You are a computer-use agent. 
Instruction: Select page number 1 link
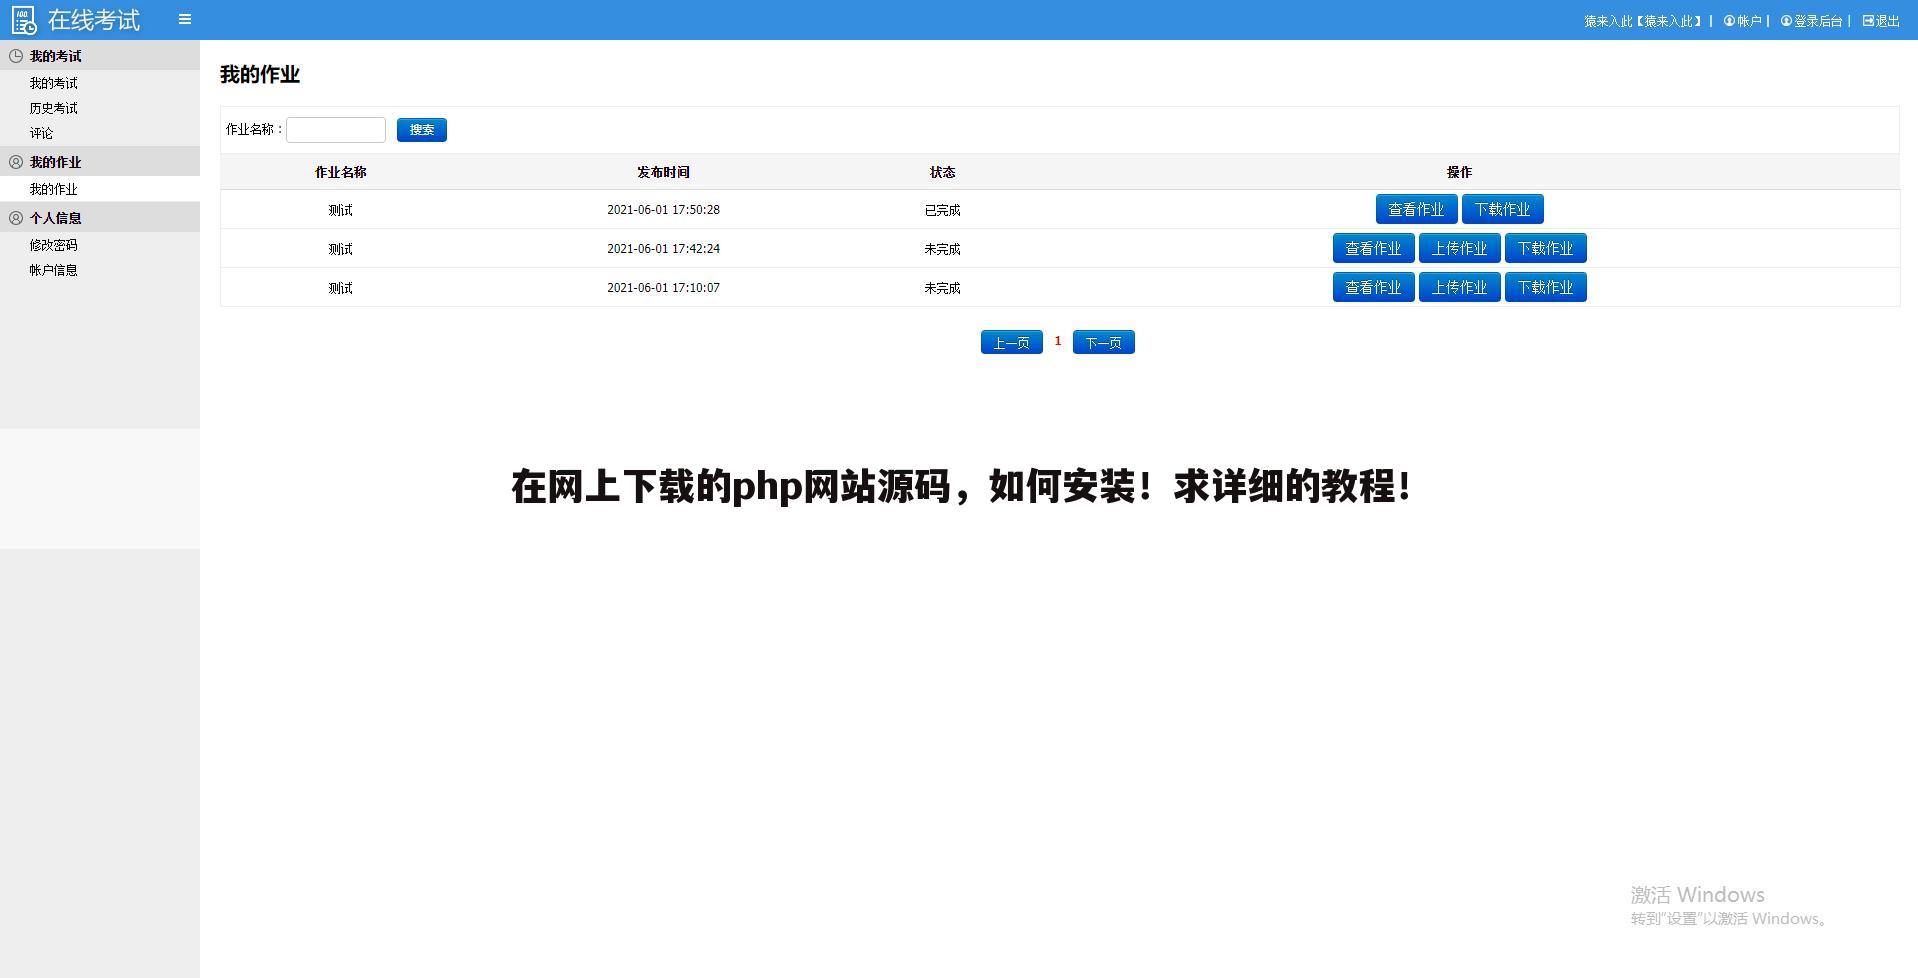(1057, 341)
